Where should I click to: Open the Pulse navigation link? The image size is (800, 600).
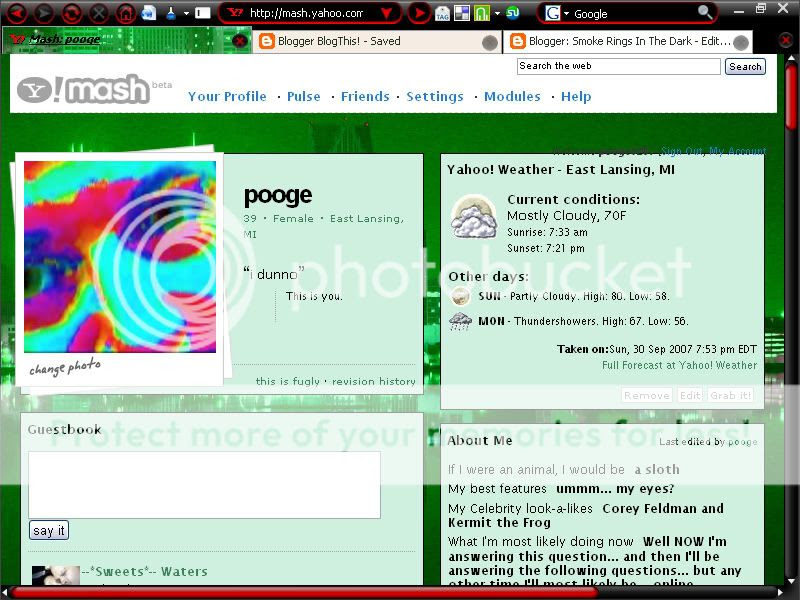(x=304, y=96)
